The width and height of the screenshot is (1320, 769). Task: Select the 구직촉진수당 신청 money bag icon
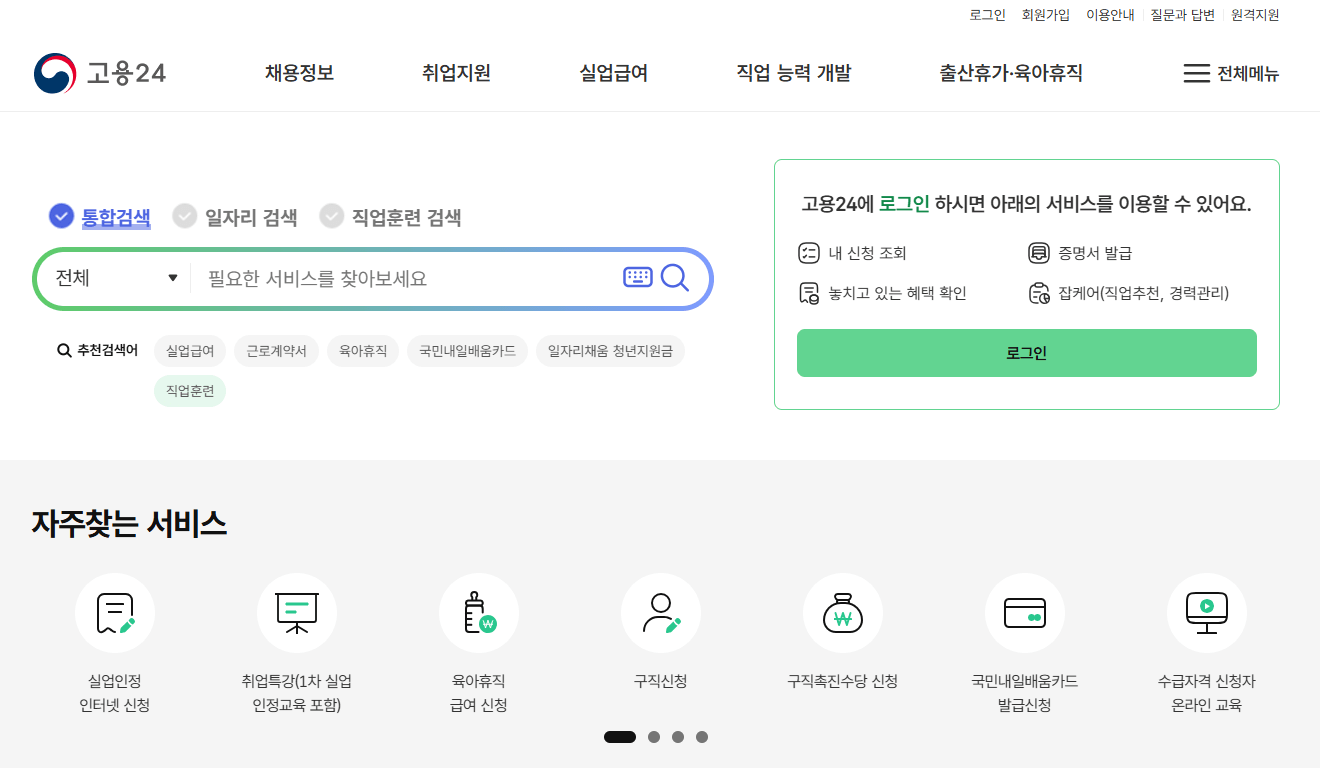pyautogui.click(x=843, y=612)
